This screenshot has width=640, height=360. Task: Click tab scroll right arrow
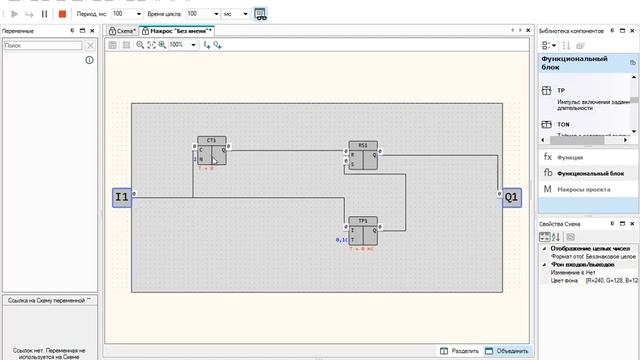coord(520,30)
